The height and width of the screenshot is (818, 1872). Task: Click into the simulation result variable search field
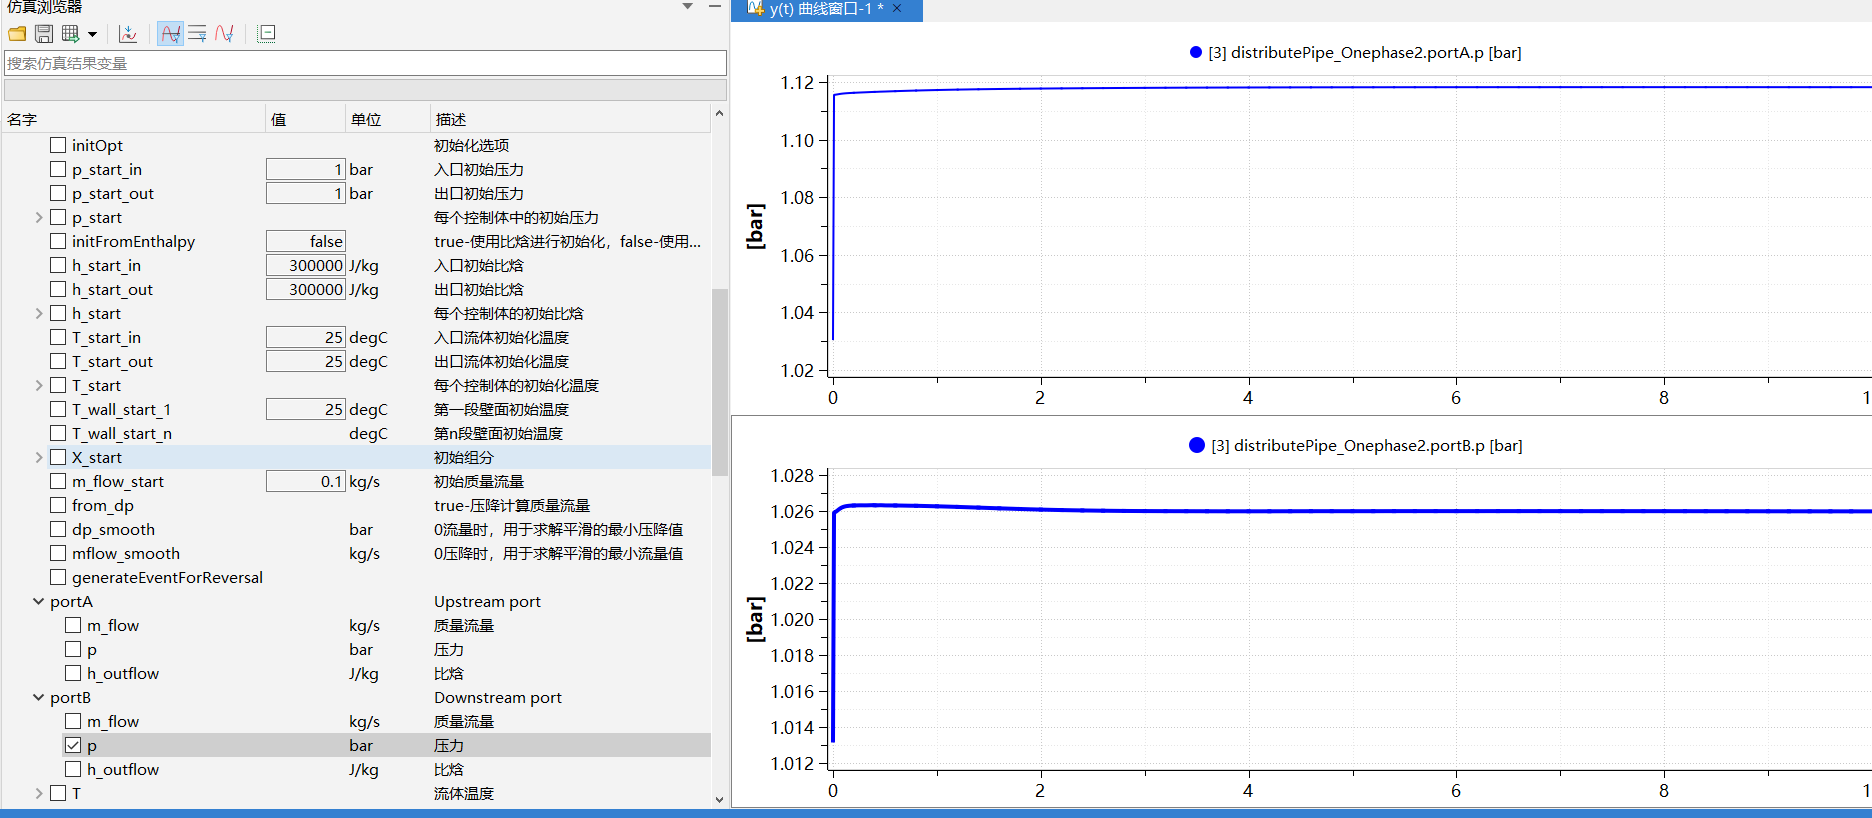(x=365, y=63)
